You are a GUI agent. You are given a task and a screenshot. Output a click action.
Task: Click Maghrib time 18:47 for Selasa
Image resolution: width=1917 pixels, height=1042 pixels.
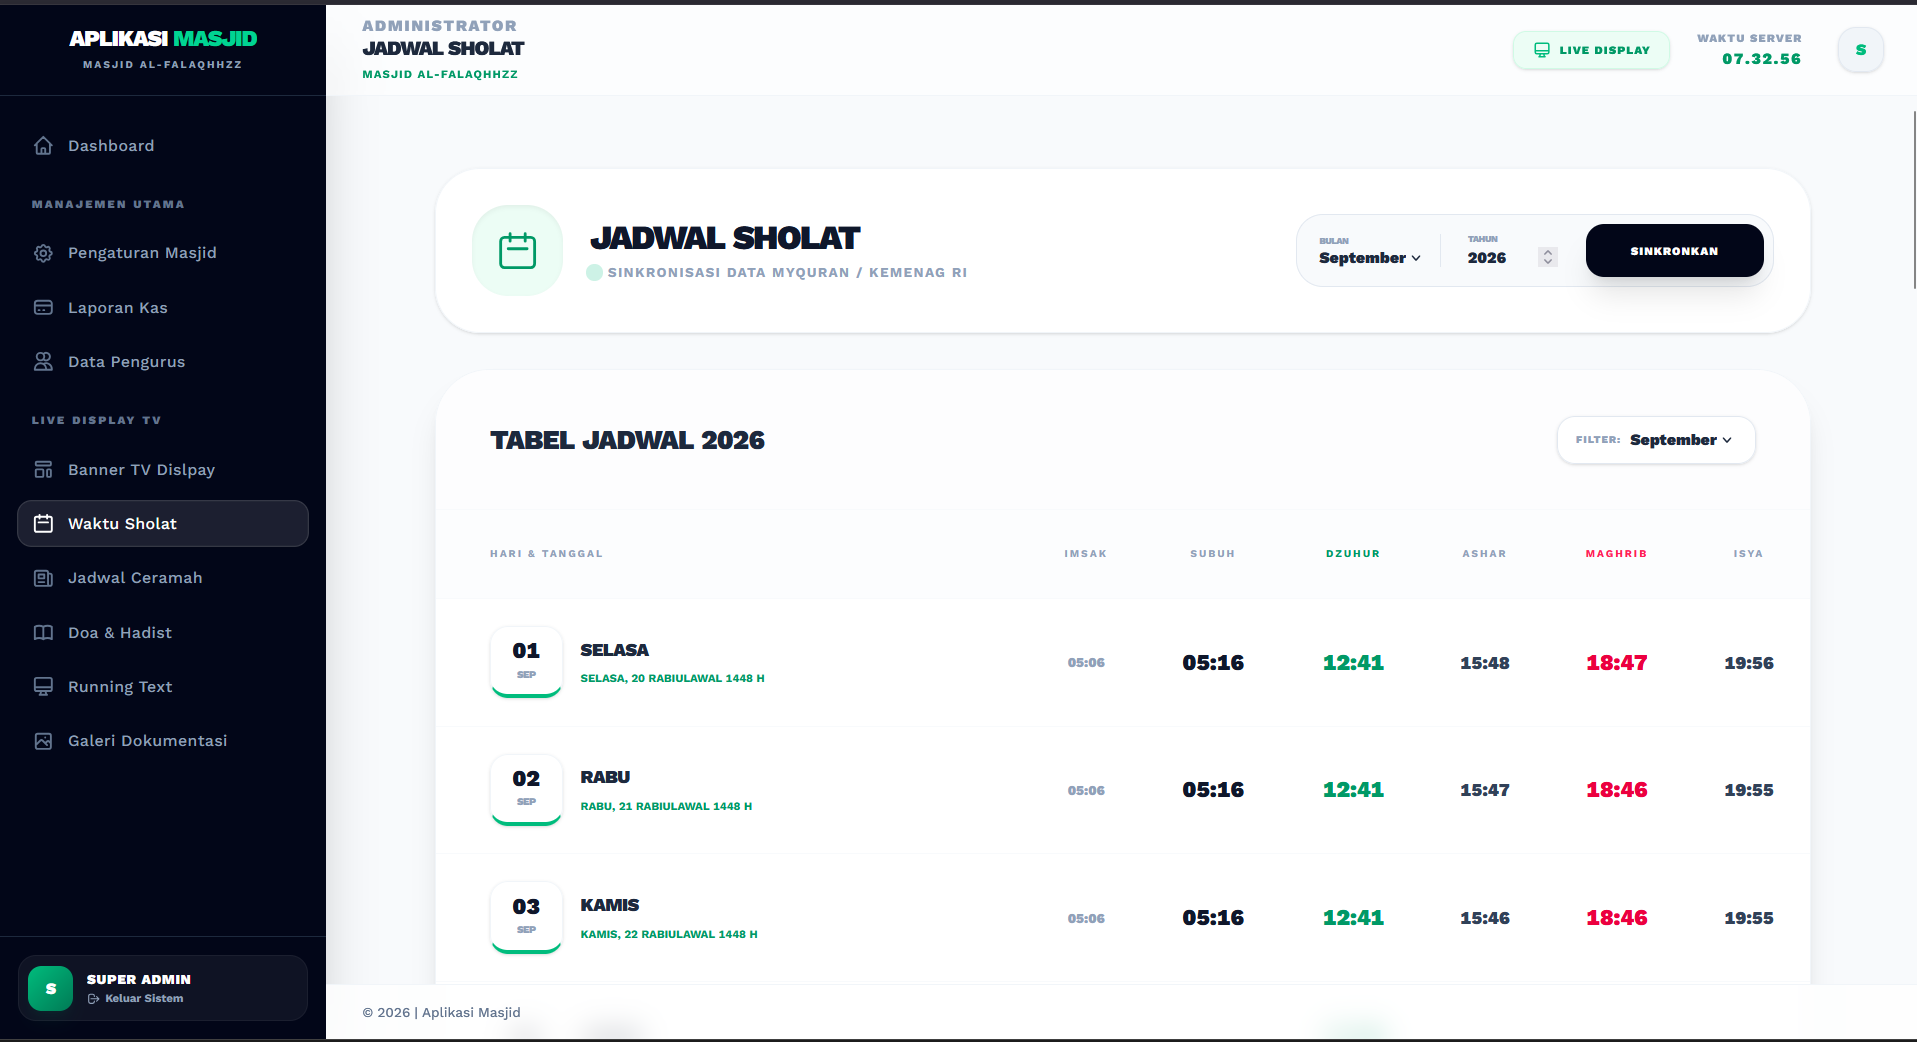(x=1616, y=663)
